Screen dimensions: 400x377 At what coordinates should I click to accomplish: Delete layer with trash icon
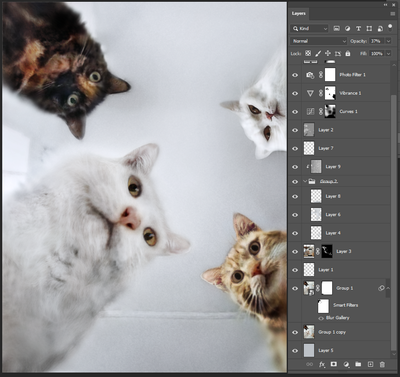pos(382,364)
